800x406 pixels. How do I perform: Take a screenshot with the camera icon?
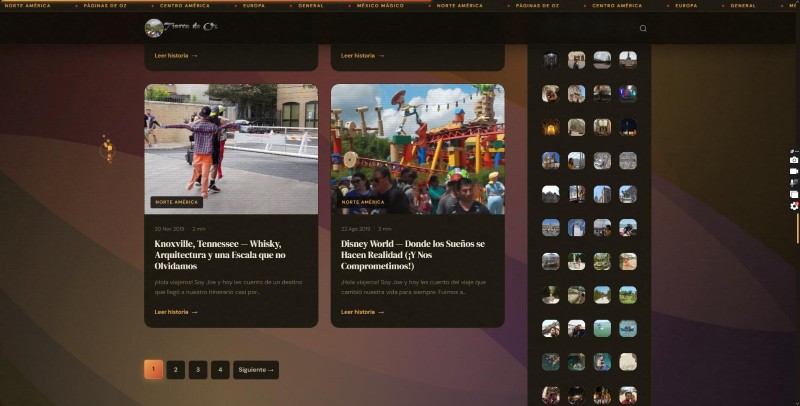(794, 160)
